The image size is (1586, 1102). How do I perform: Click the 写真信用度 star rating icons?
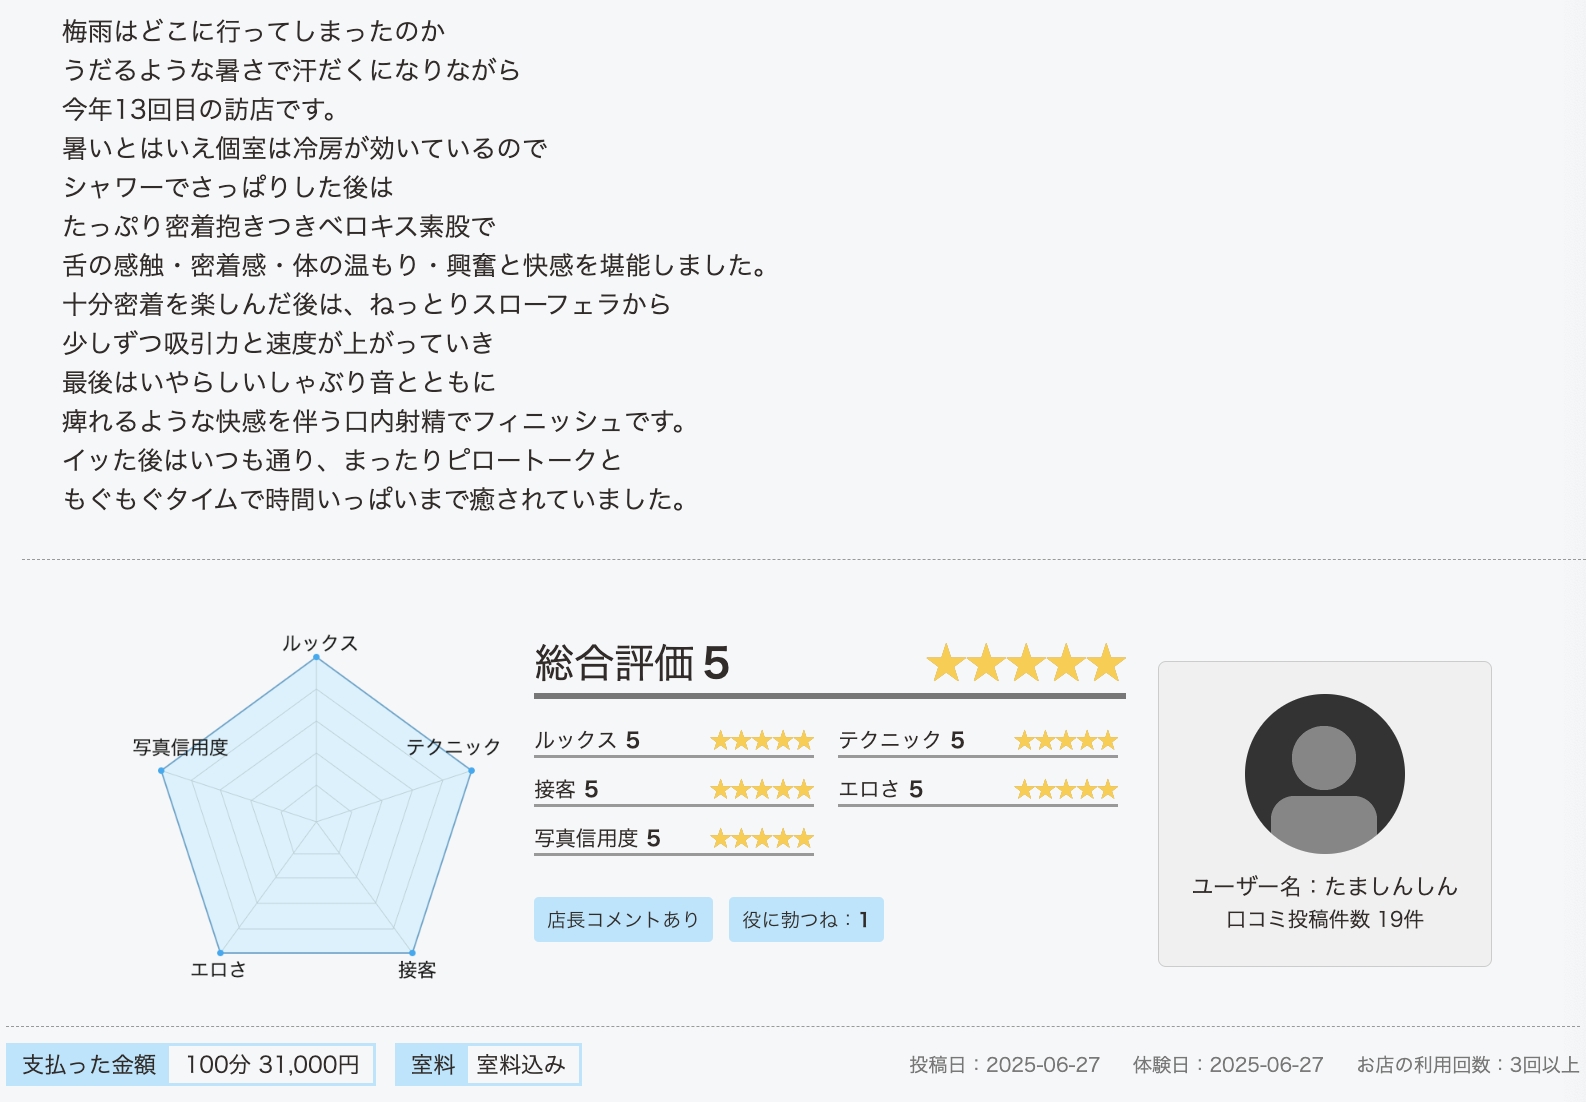coord(762,839)
